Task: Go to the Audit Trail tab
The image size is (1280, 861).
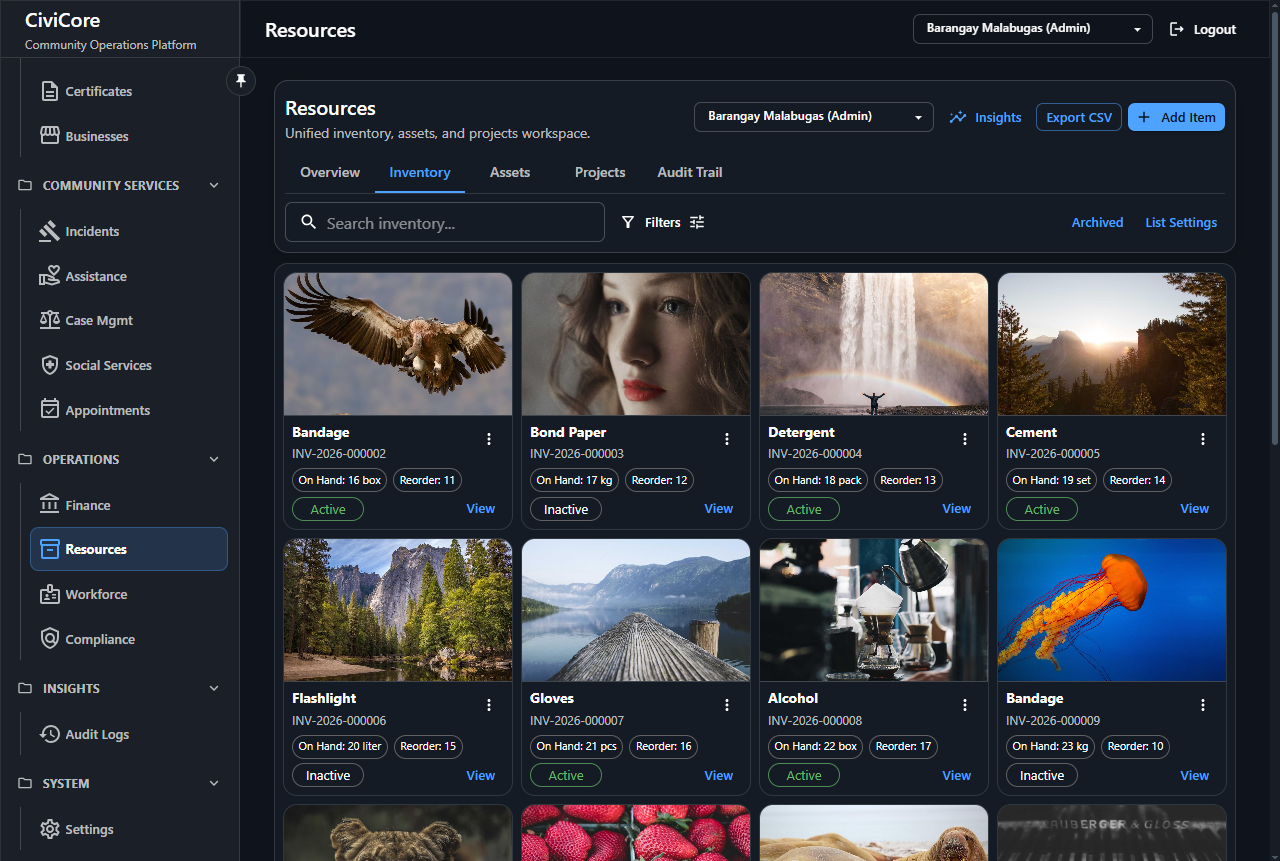Action: click(690, 172)
